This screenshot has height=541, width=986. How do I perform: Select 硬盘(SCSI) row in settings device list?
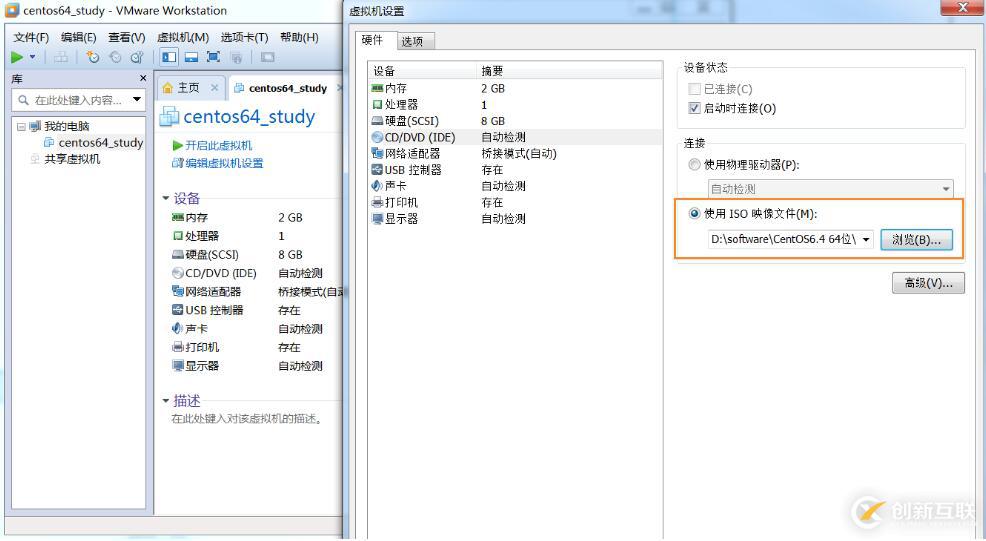[515, 121]
